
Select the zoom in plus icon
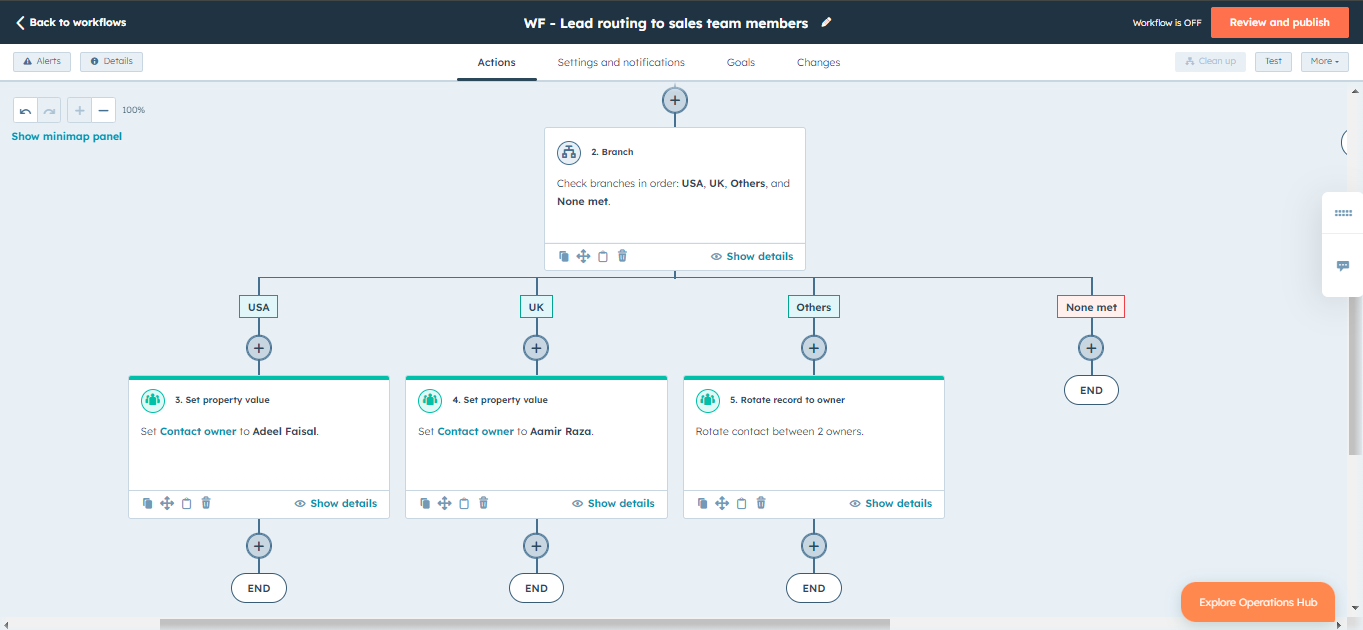coord(79,110)
